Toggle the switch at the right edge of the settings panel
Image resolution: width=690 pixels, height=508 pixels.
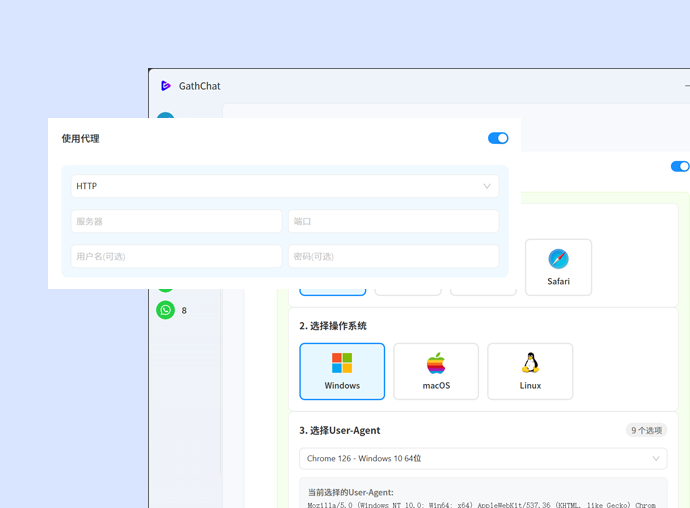tap(680, 167)
